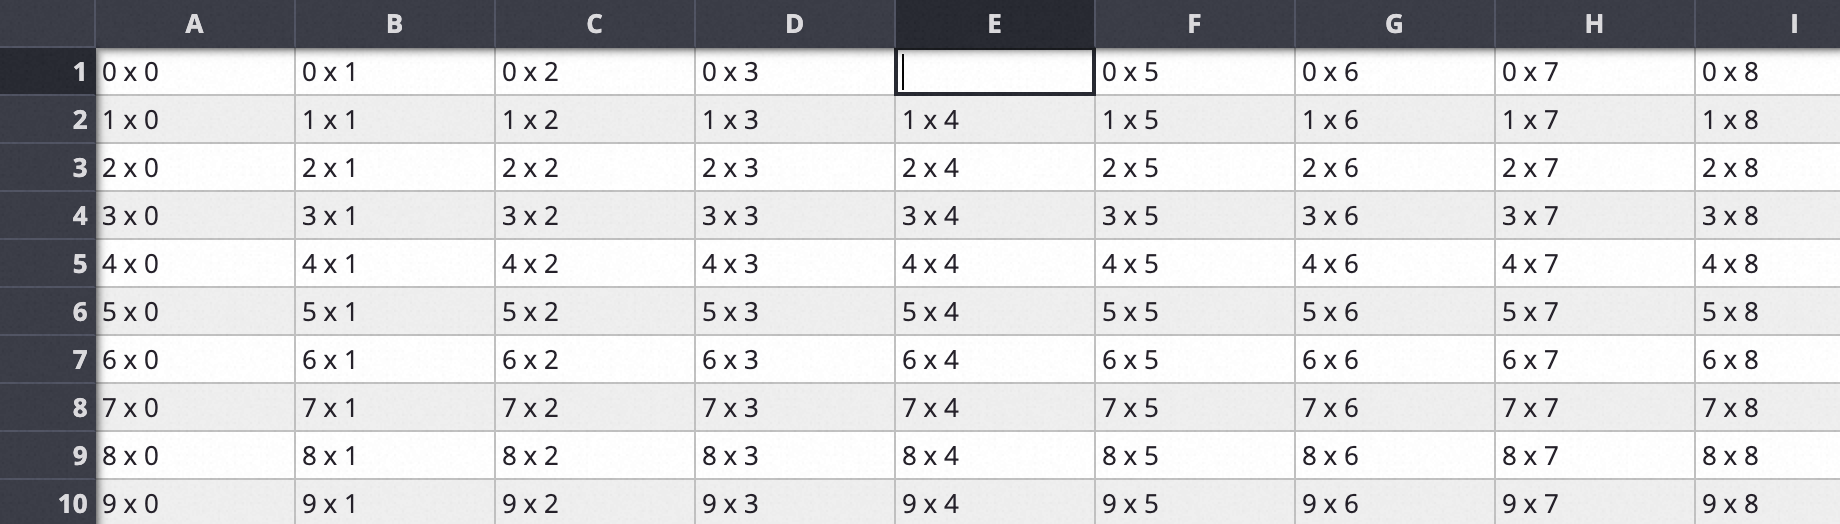Select column C header

(x=595, y=24)
